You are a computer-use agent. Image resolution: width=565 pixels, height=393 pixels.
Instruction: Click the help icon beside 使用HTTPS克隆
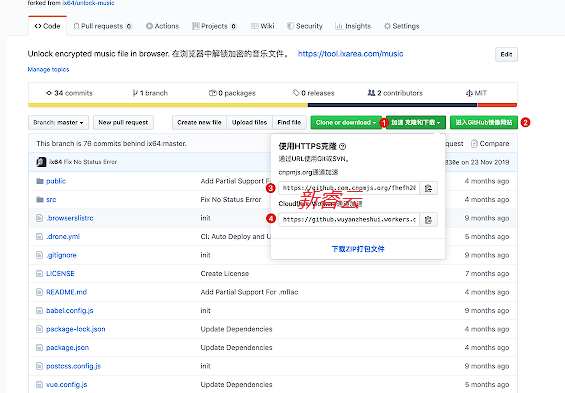point(343,146)
